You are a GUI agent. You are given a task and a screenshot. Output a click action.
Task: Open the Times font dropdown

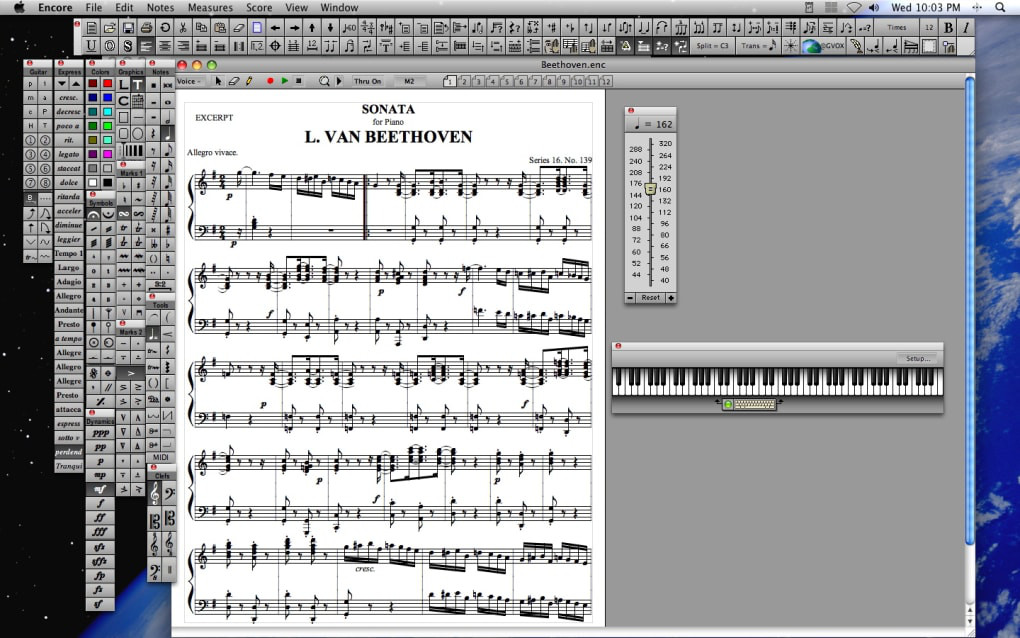(896, 27)
